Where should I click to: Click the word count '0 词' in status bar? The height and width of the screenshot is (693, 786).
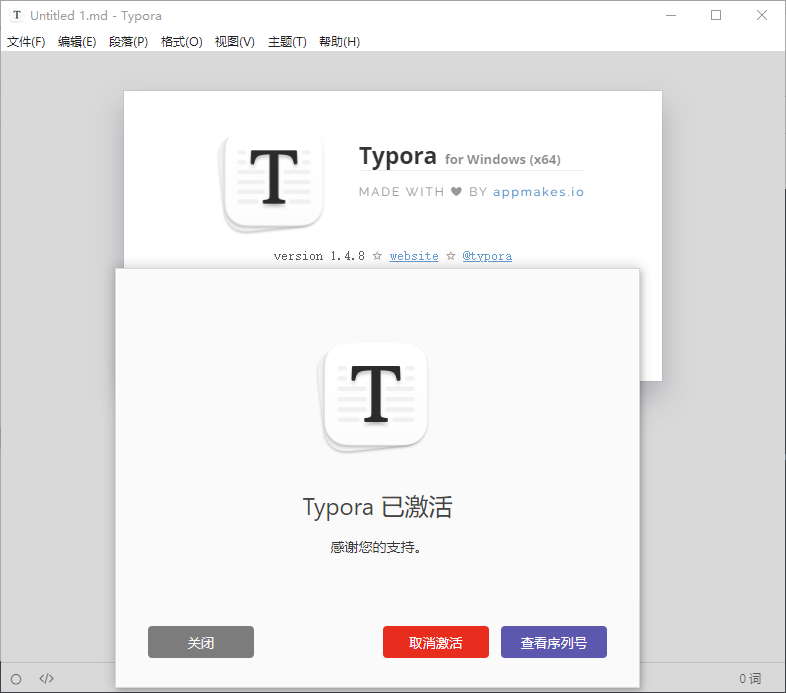(750, 678)
